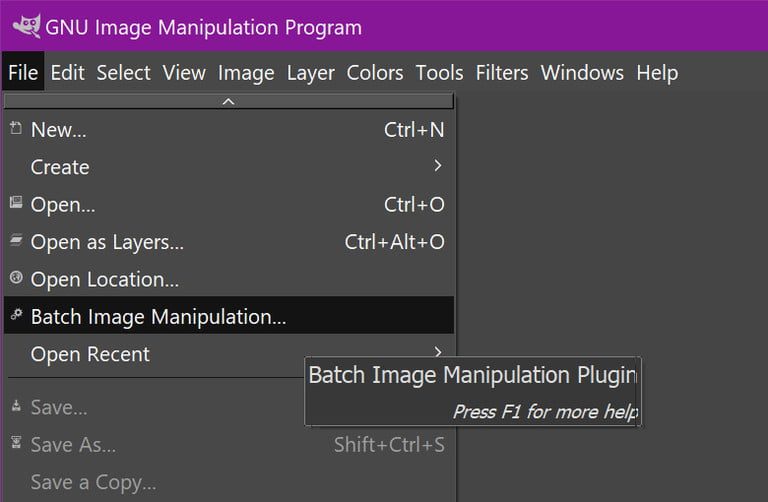Screen dimensions: 768x502
Task: Click the grayed-out Save icon
Action: pos(15,407)
